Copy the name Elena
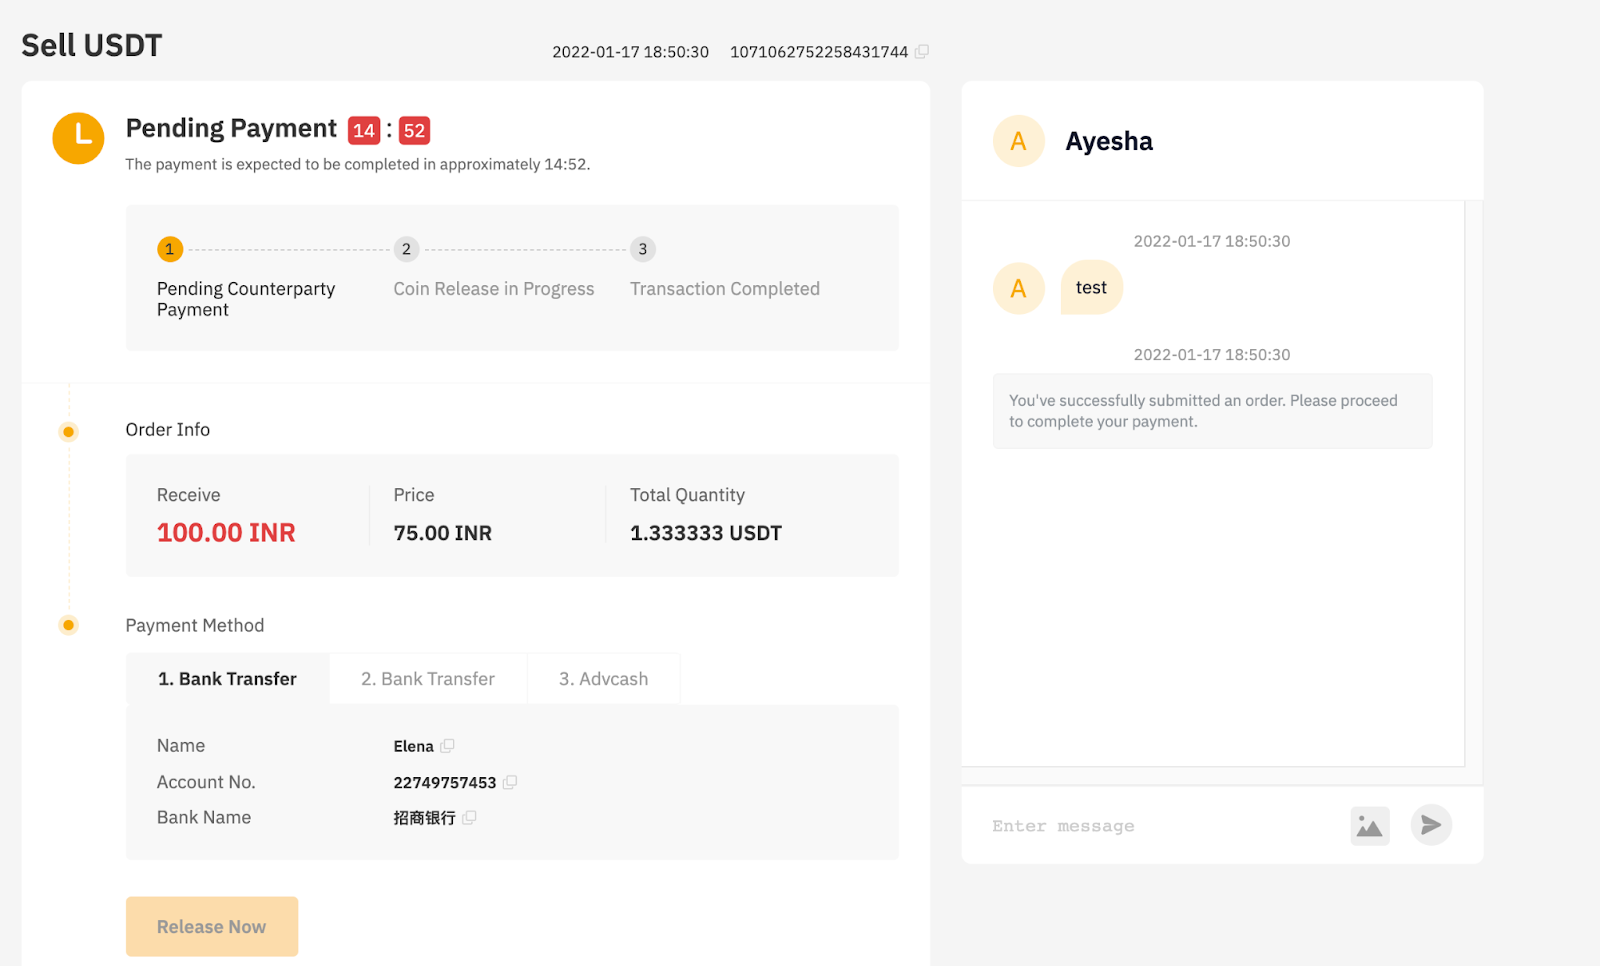 (447, 746)
